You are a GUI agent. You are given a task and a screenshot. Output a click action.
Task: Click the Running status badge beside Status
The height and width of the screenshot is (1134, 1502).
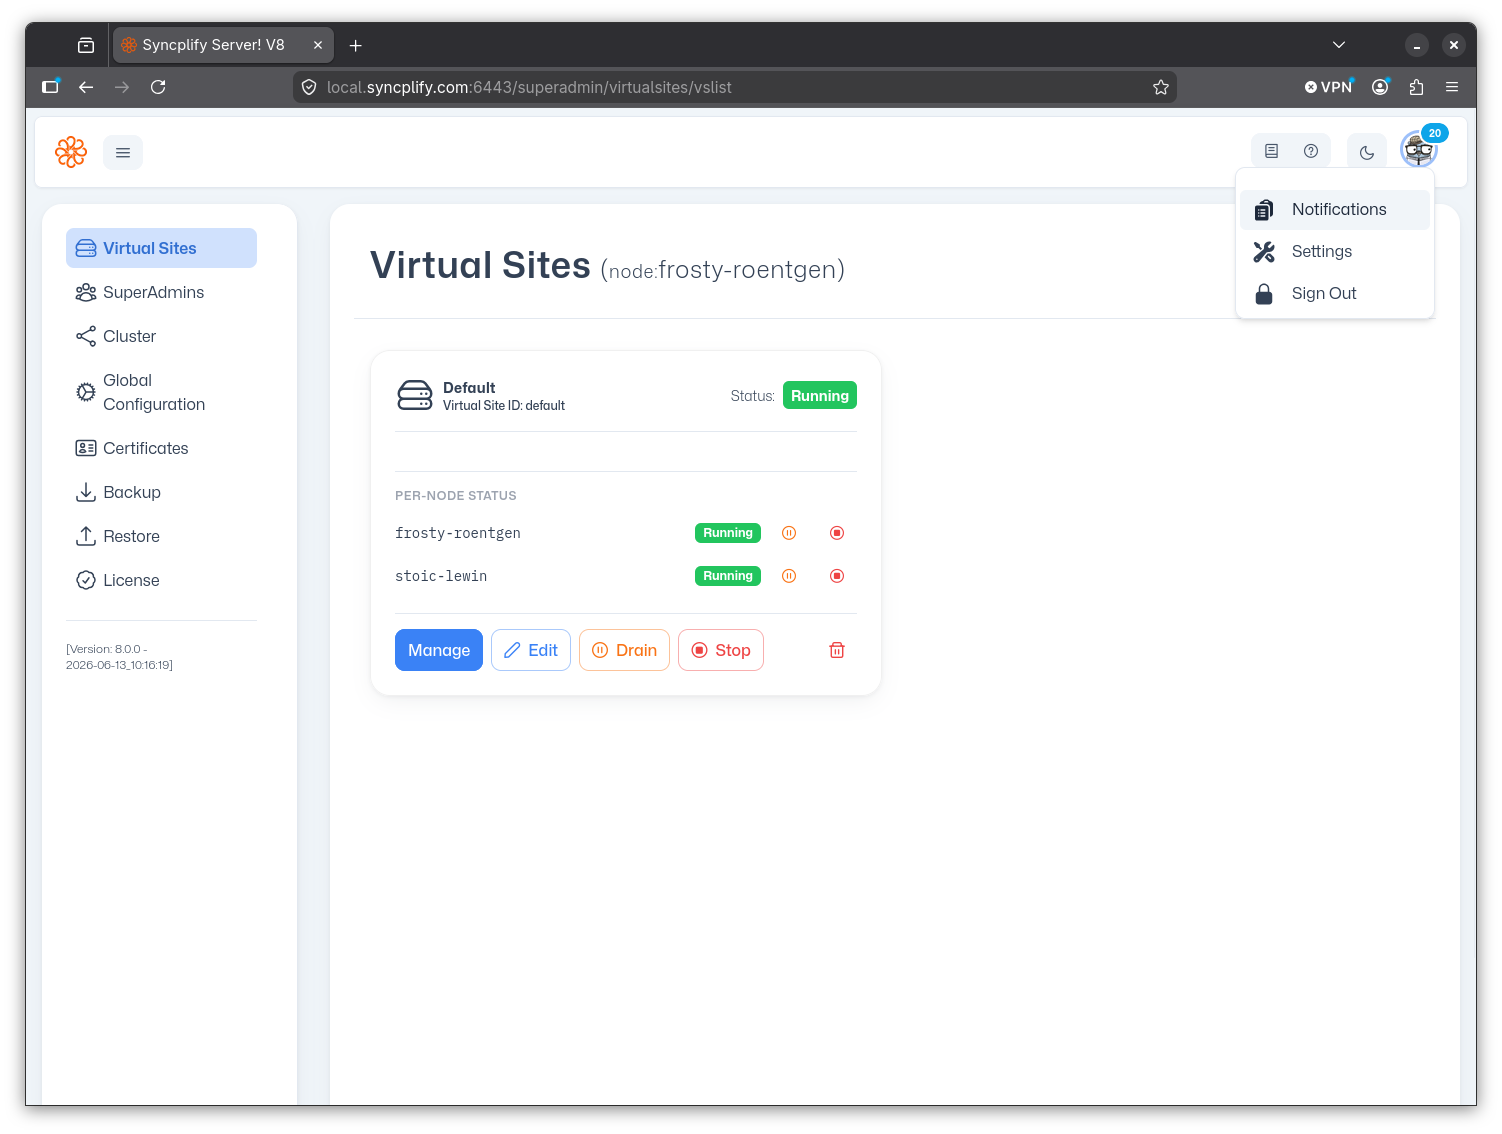[820, 396]
